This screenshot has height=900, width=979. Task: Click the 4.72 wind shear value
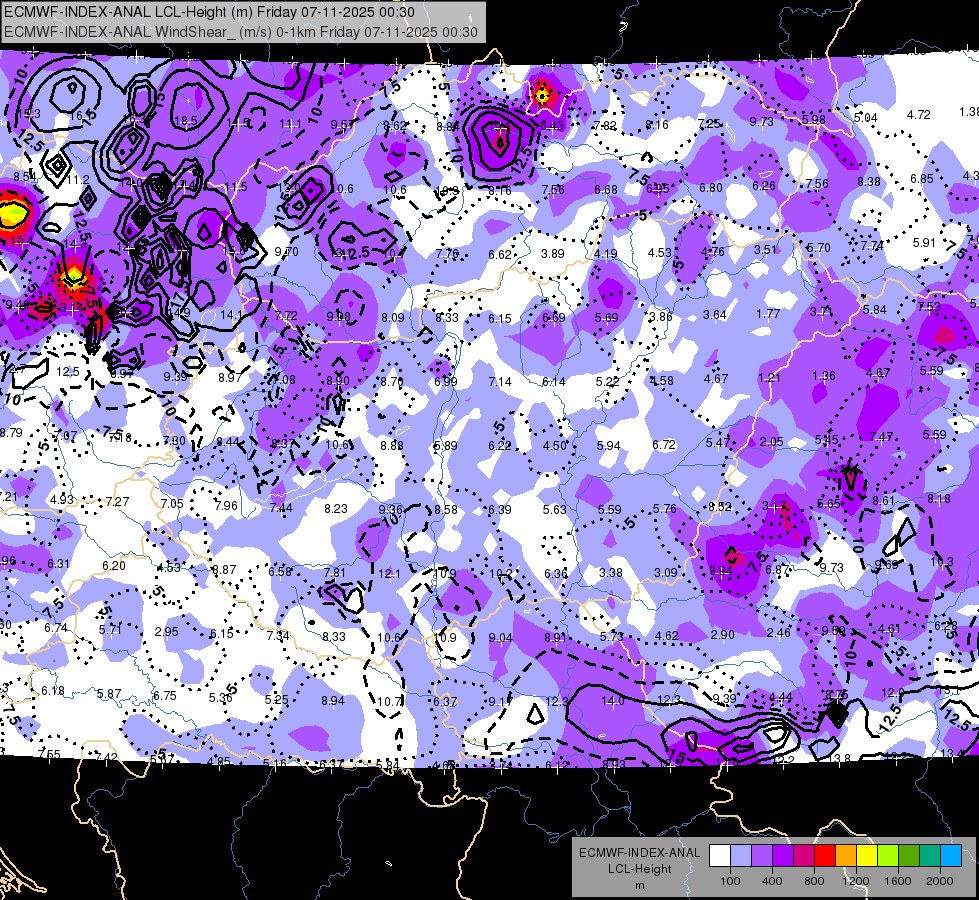coord(918,115)
